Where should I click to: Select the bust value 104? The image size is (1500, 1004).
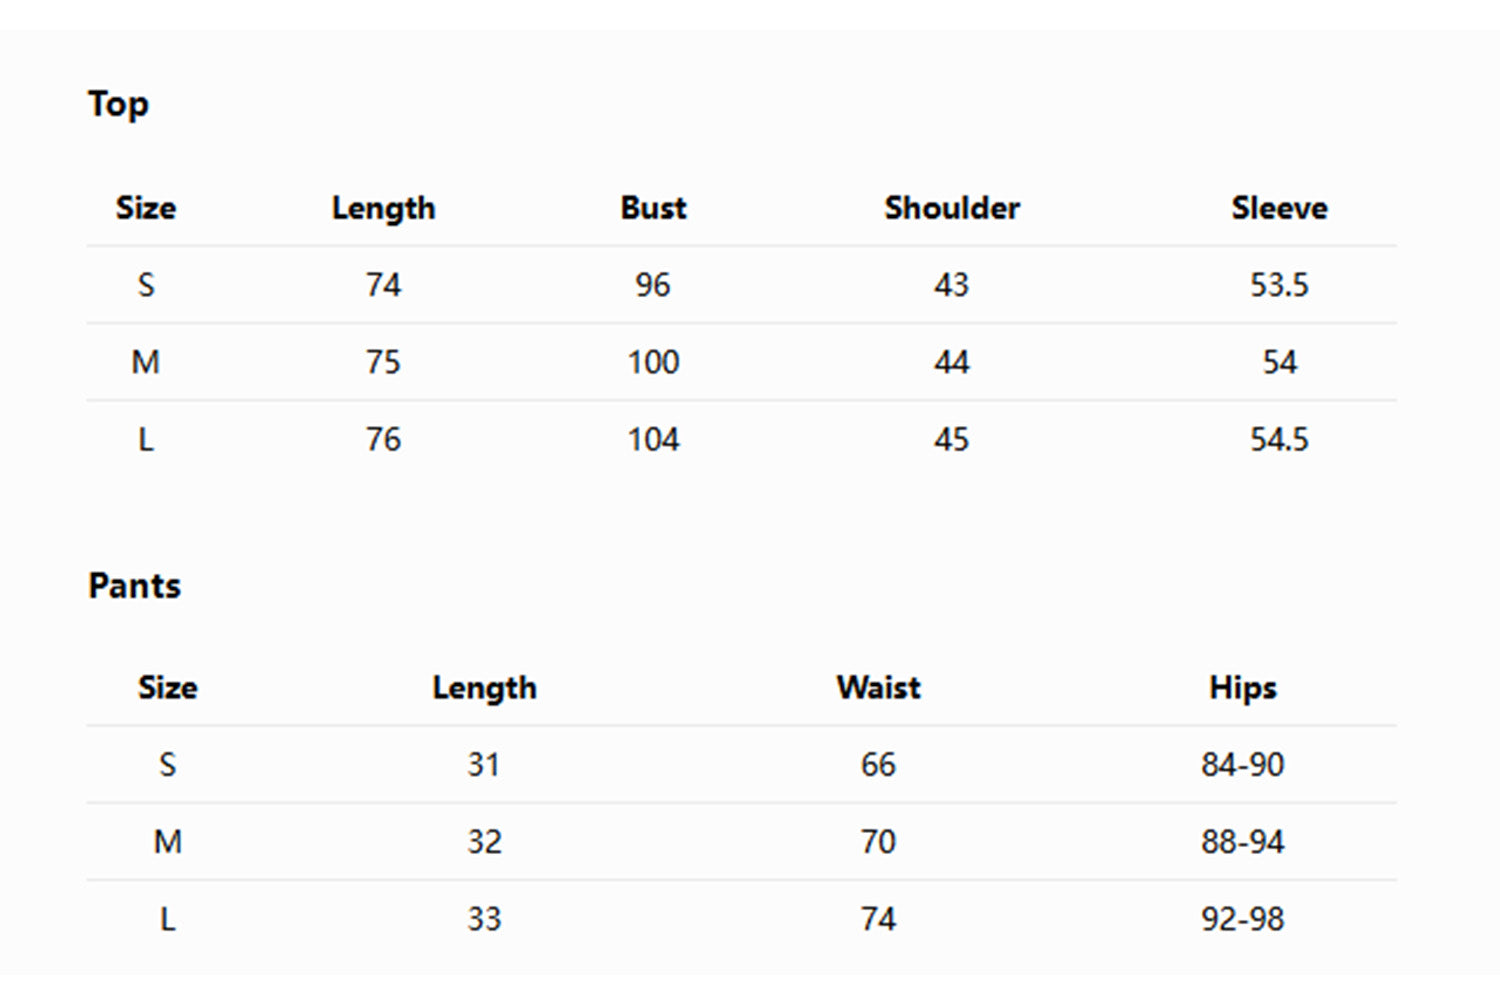pyautogui.click(x=653, y=439)
